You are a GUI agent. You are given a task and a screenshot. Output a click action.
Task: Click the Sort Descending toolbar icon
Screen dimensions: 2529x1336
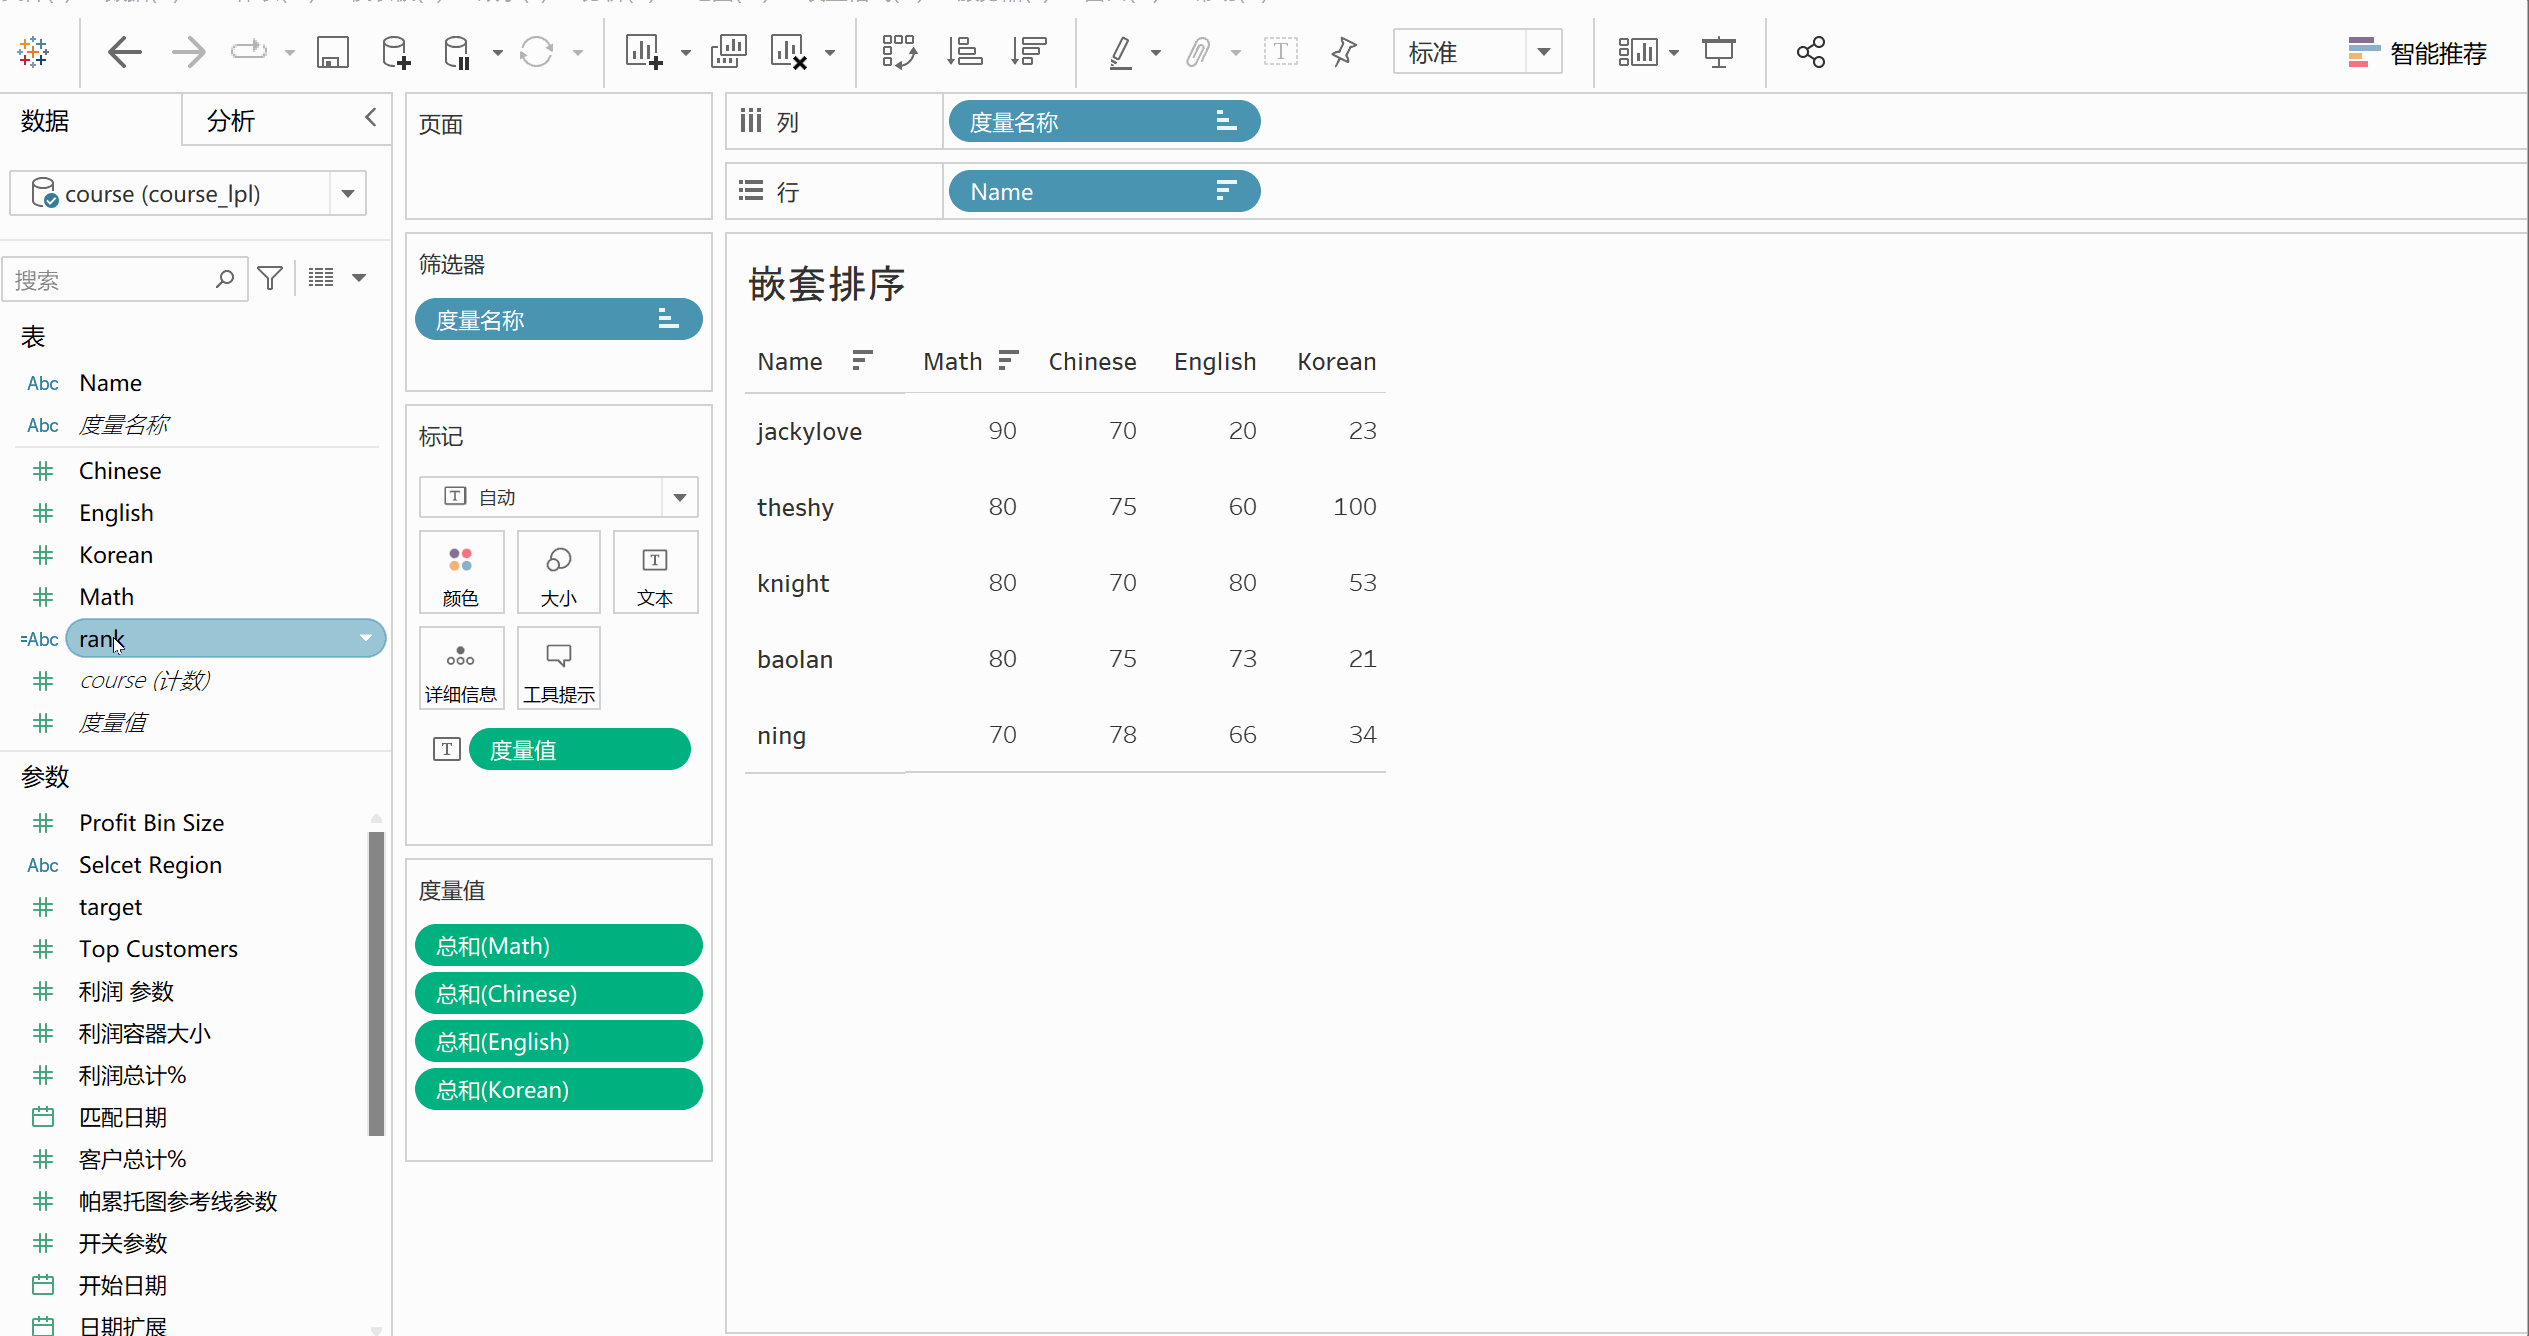click(x=1028, y=52)
